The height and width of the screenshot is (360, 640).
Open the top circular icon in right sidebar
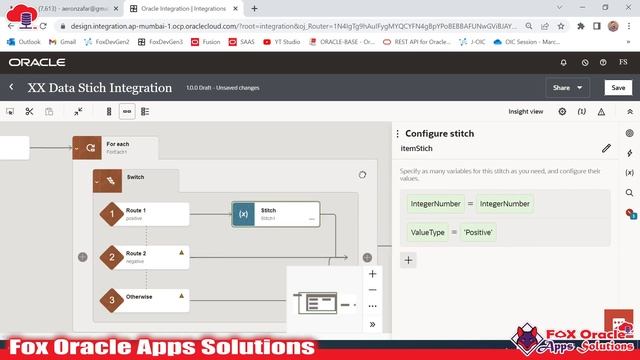coord(629,133)
